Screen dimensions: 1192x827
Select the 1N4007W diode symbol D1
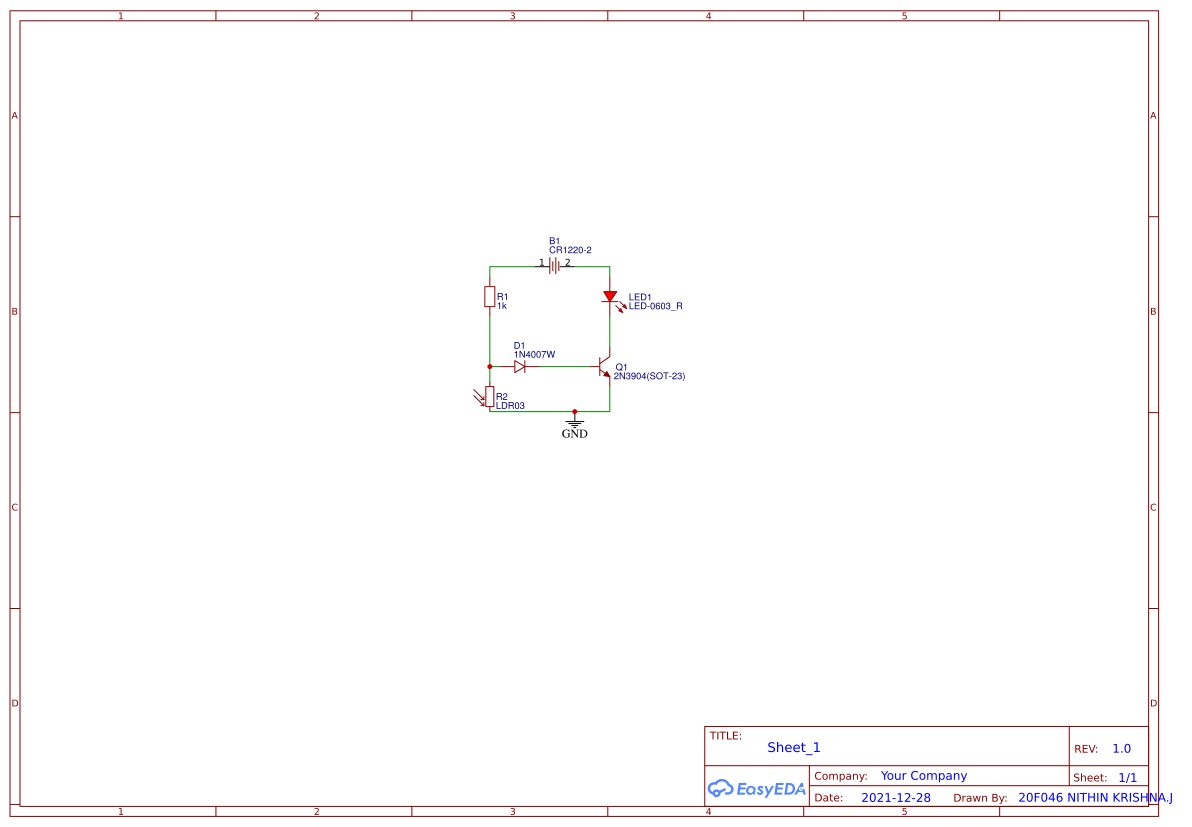[520, 366]
